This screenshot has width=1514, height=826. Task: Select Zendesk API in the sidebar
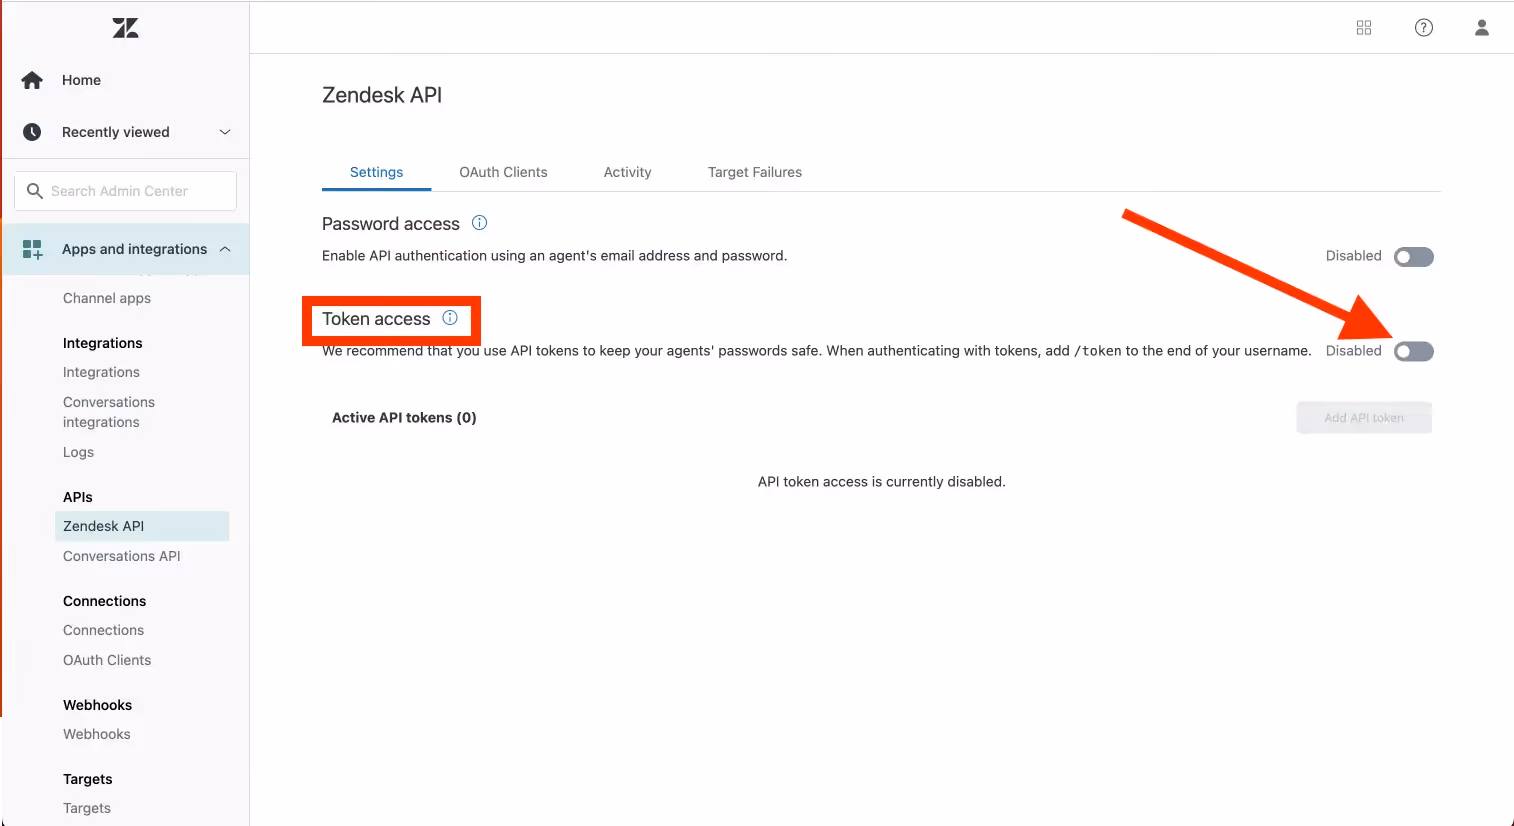tap(142, 526)
